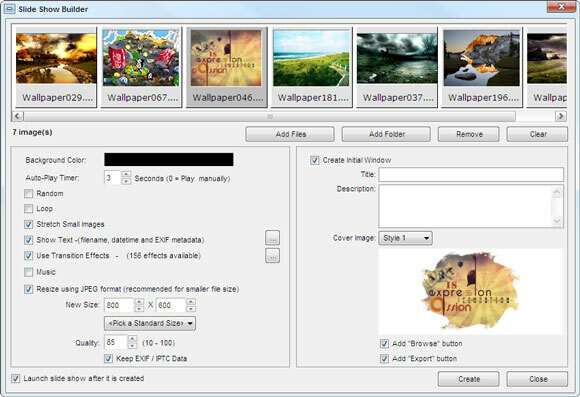Open Pick a Standard Size dropdown
Image resolution: width=580 pixels, height=397 pixels.
coord(150,323)
